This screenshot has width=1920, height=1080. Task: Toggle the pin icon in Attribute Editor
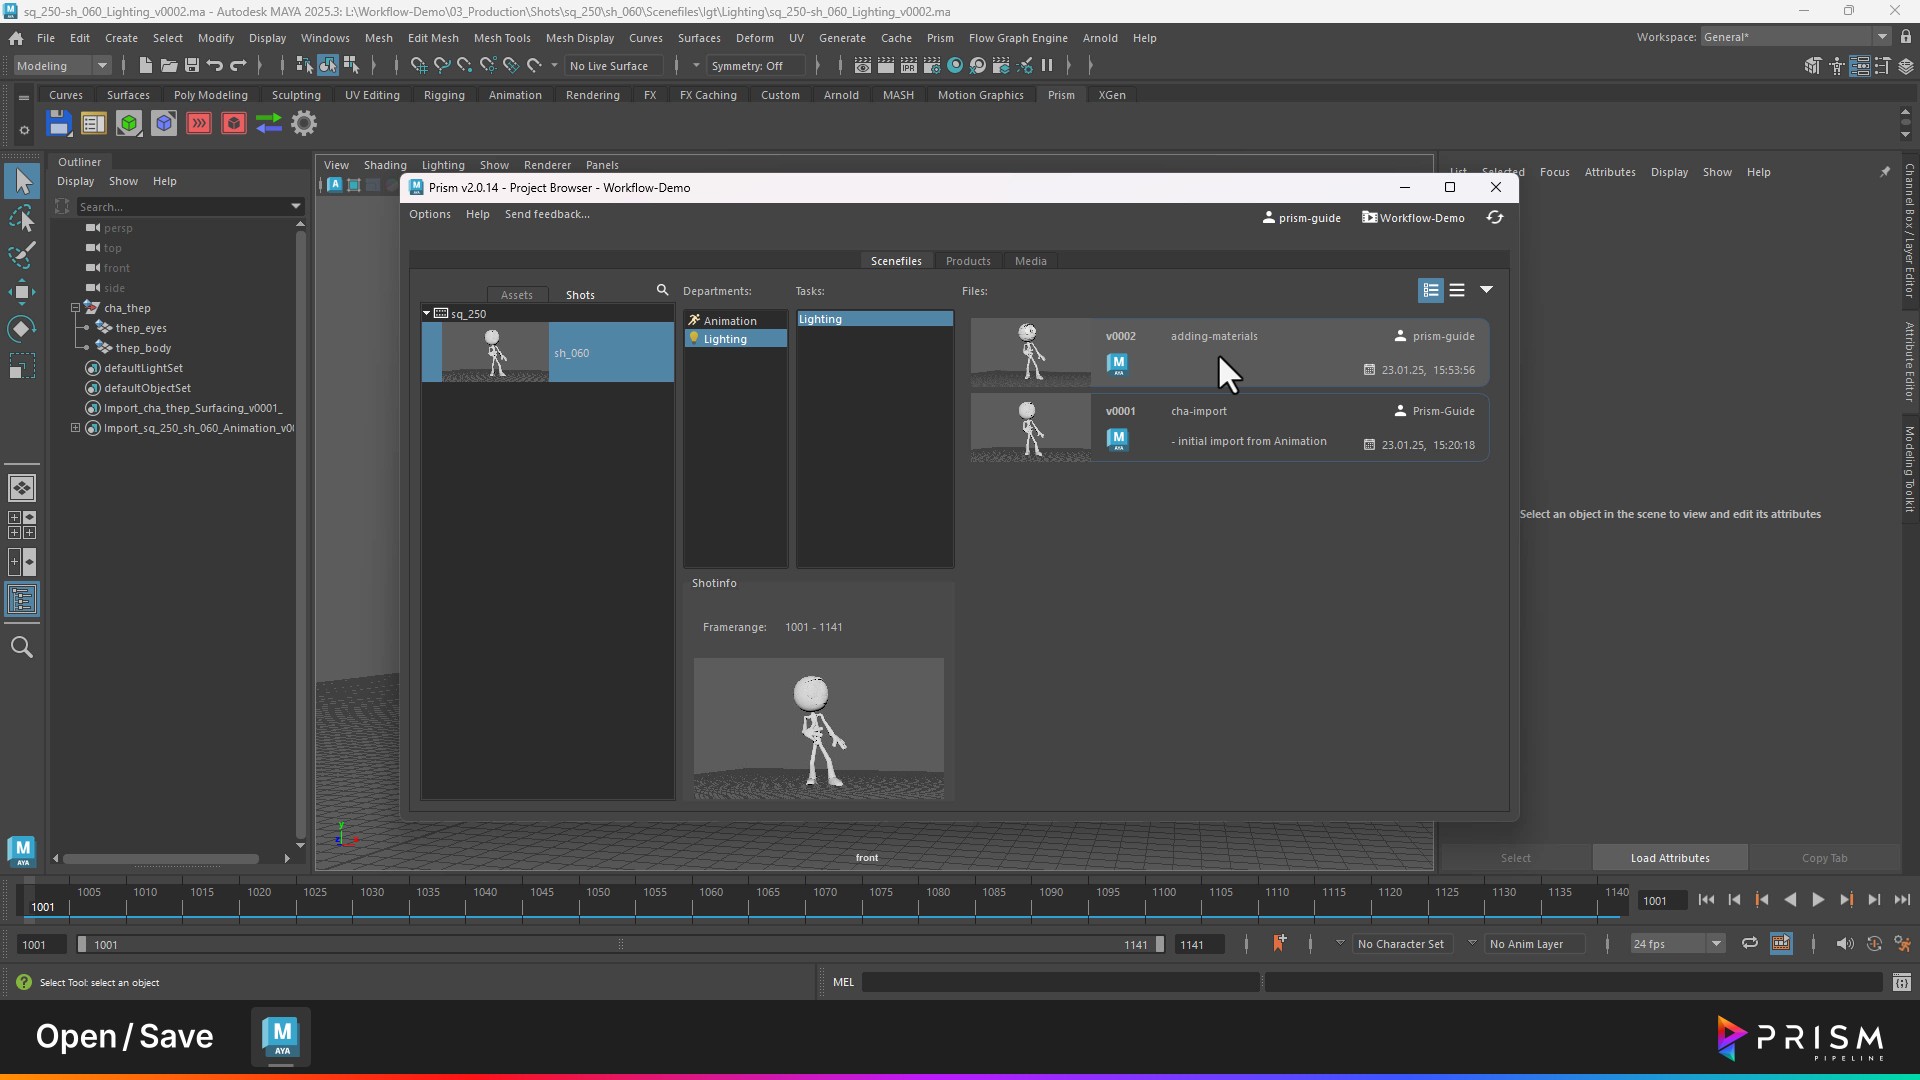pos(1885,172)
